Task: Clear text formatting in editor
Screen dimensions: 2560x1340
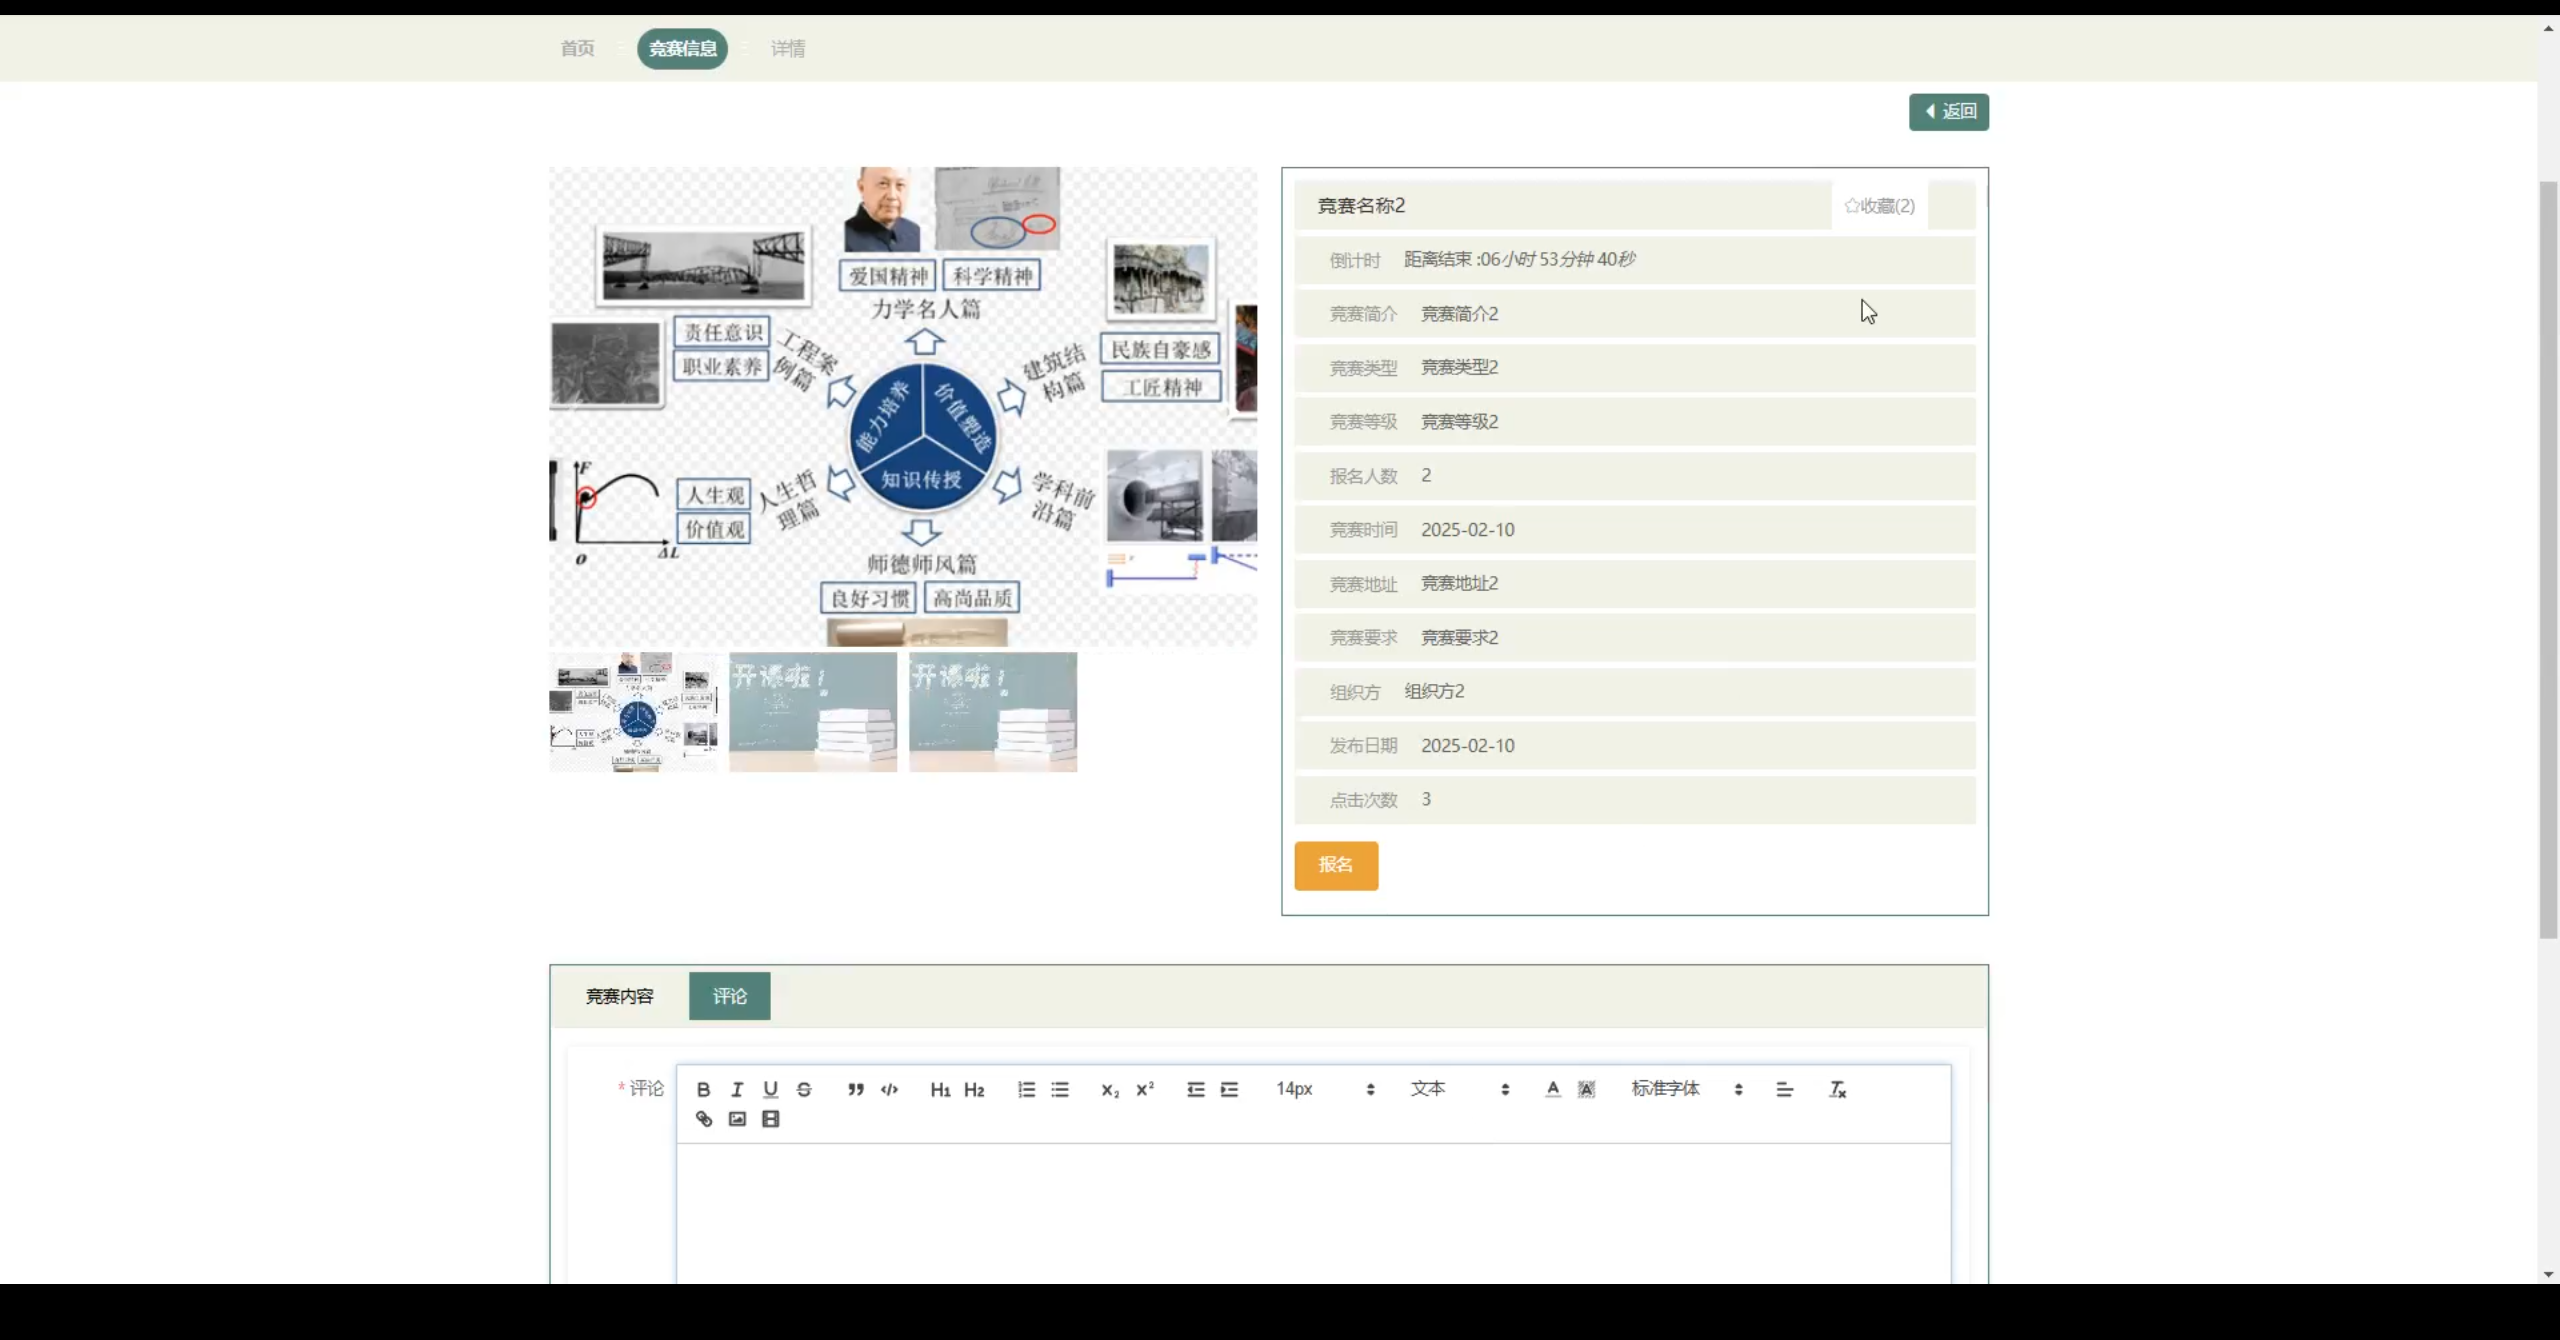Action: coord(1837,1089)
